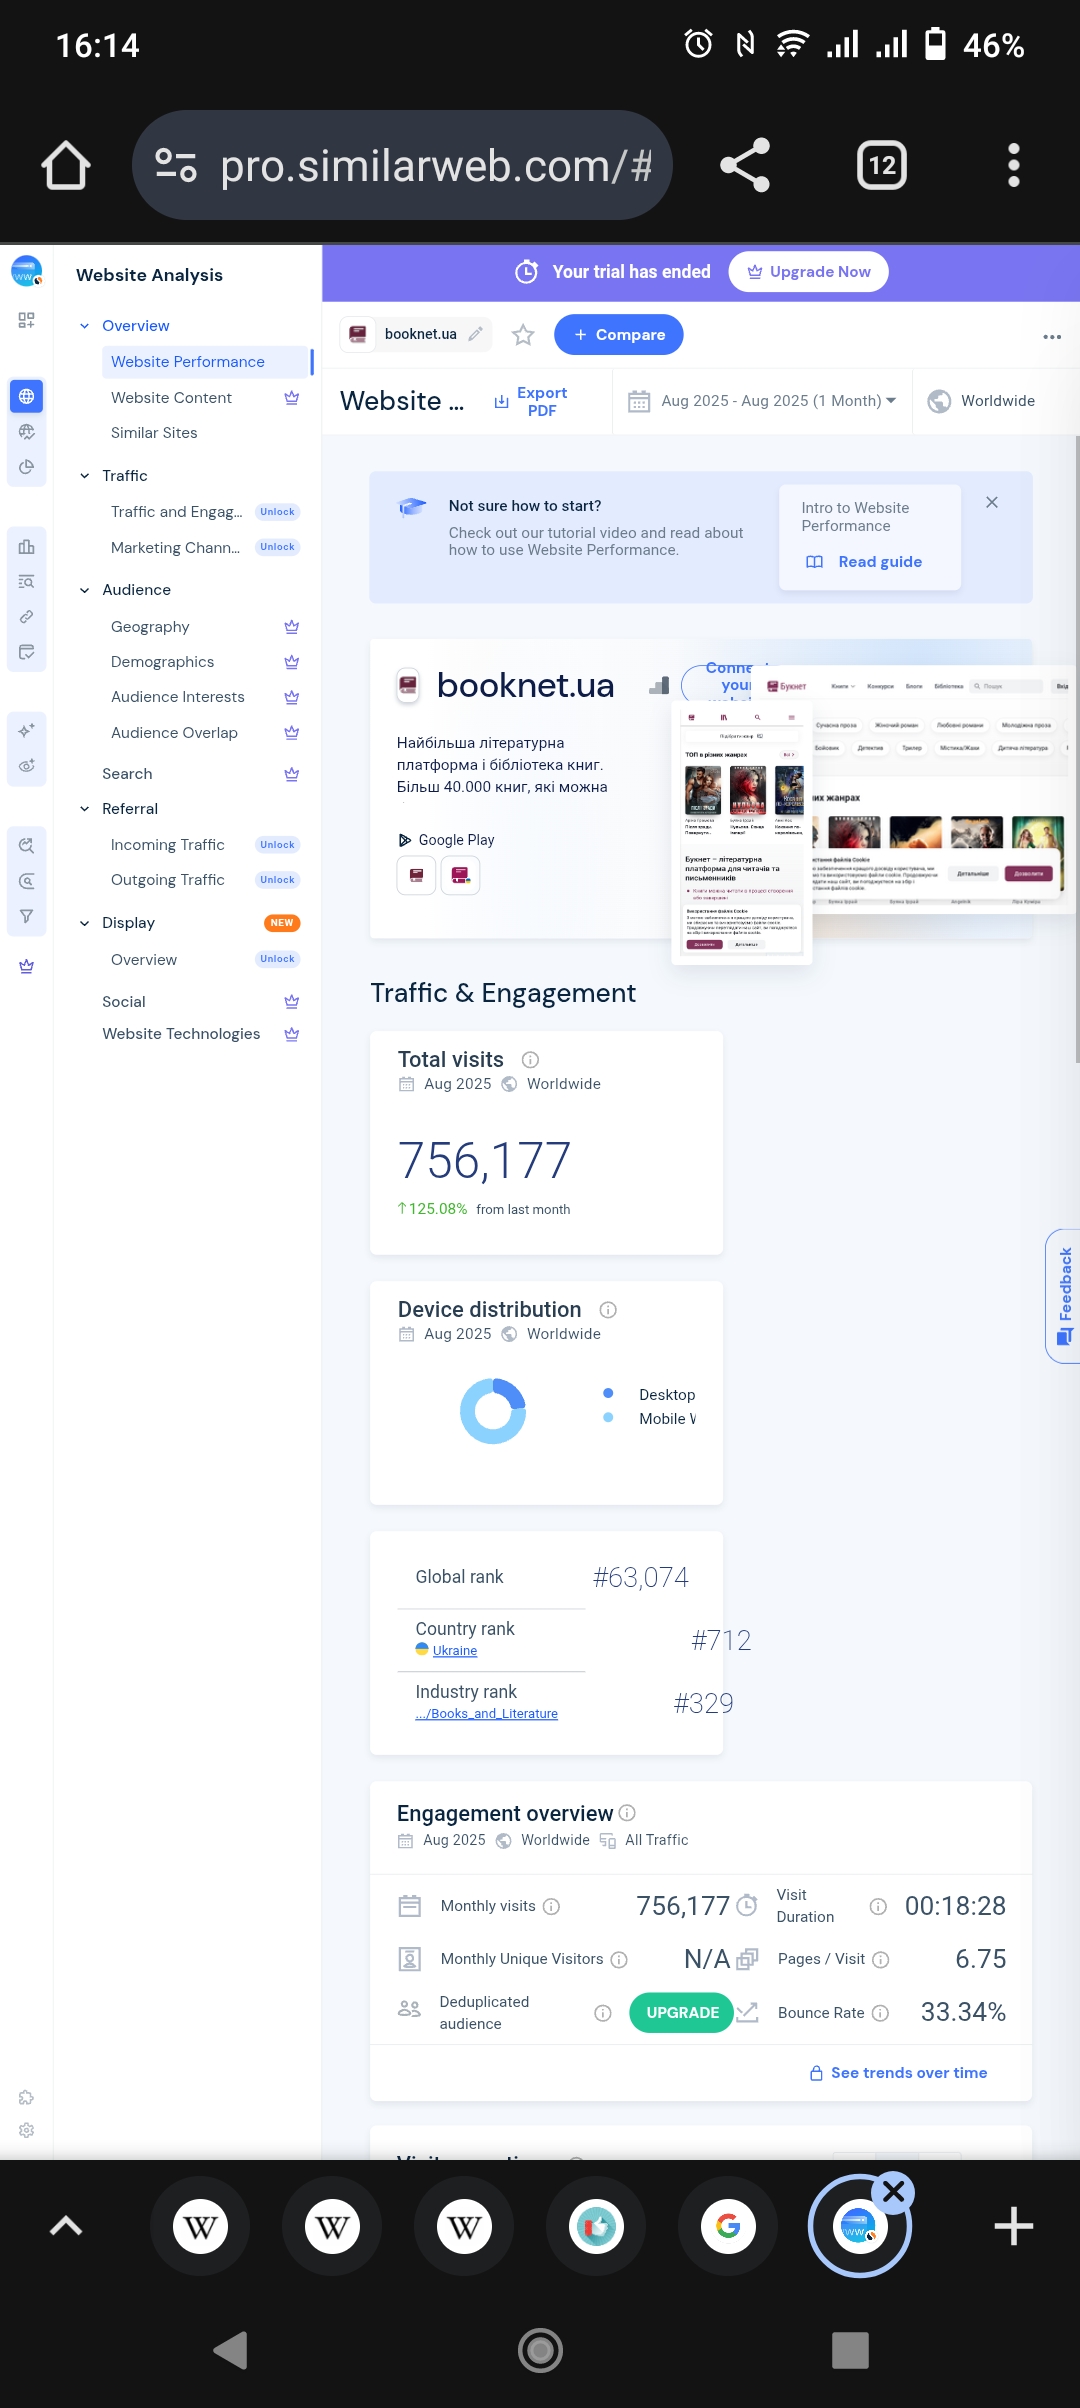Collapse the Referral section
Viewport: 1080px width, 2408px height.
pos(85,809)
